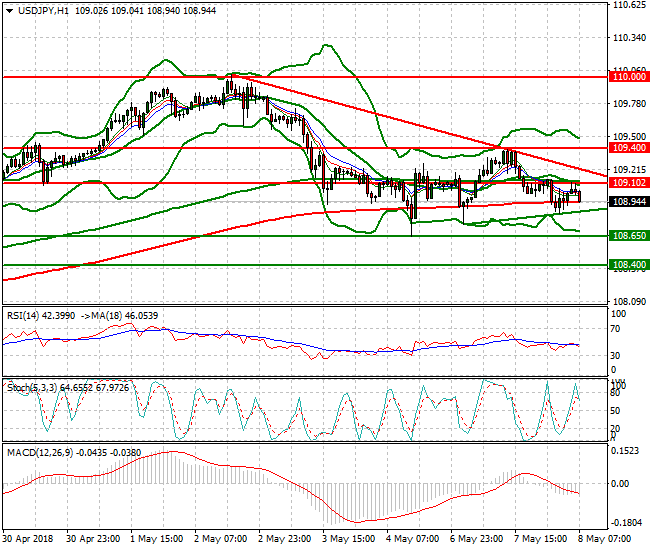Click the USDJPY,H1 chart title text
The height and width of the screenshot is (550, 650).
point(44,11)
